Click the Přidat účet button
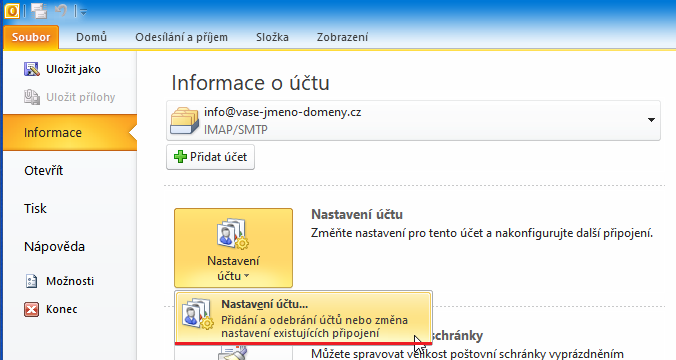The width and height of the screenshot is (676, 360). 210,157
